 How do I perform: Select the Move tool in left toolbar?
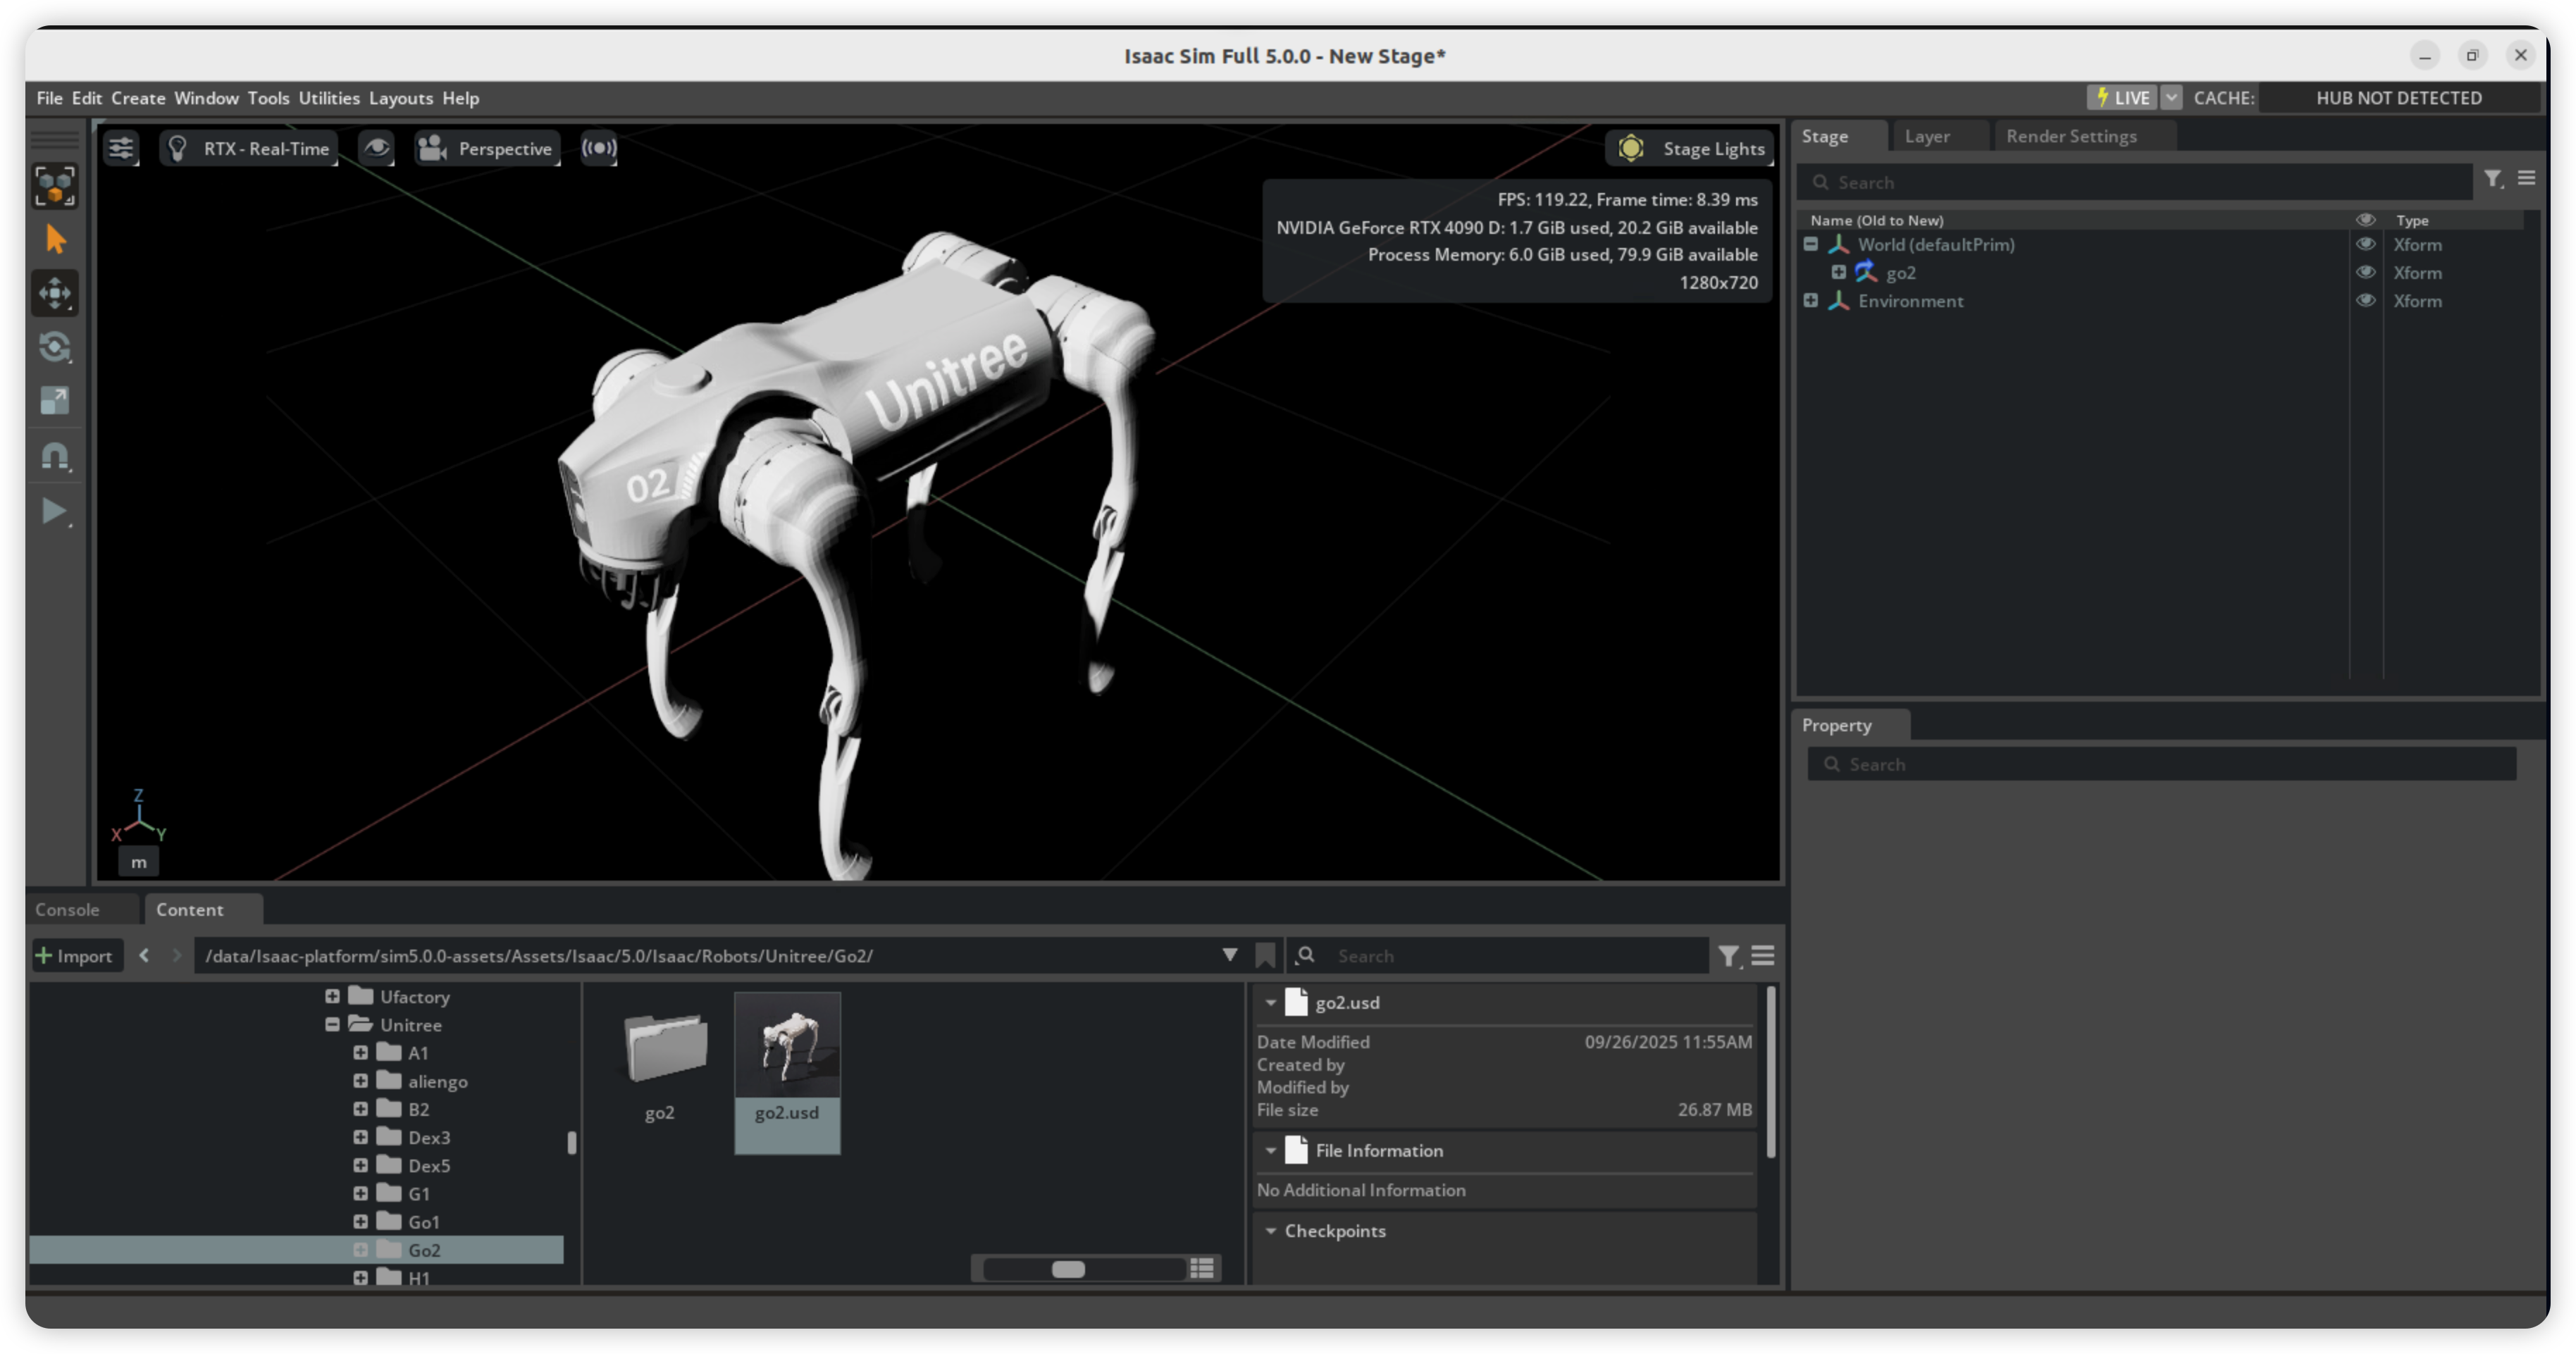point(55,293)
